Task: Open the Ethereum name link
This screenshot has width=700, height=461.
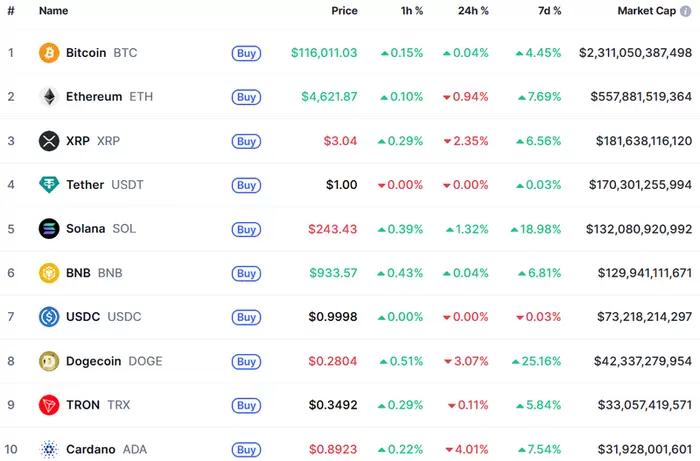Action: point(94,97)
